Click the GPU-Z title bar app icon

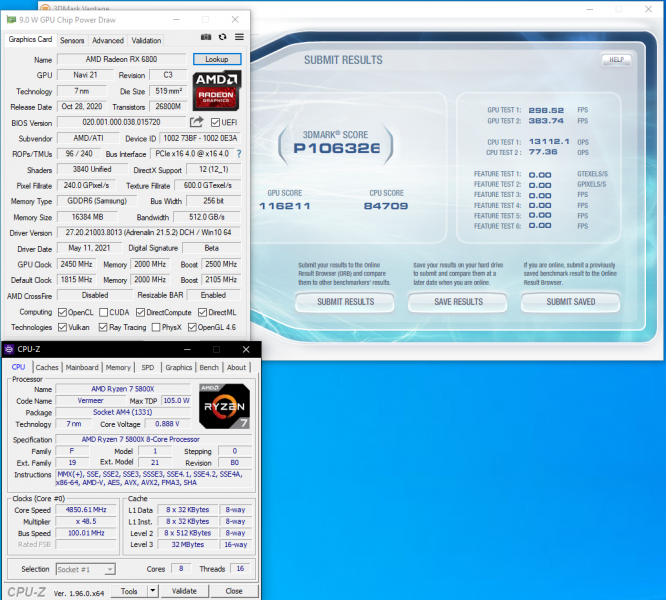pos(10,18)
